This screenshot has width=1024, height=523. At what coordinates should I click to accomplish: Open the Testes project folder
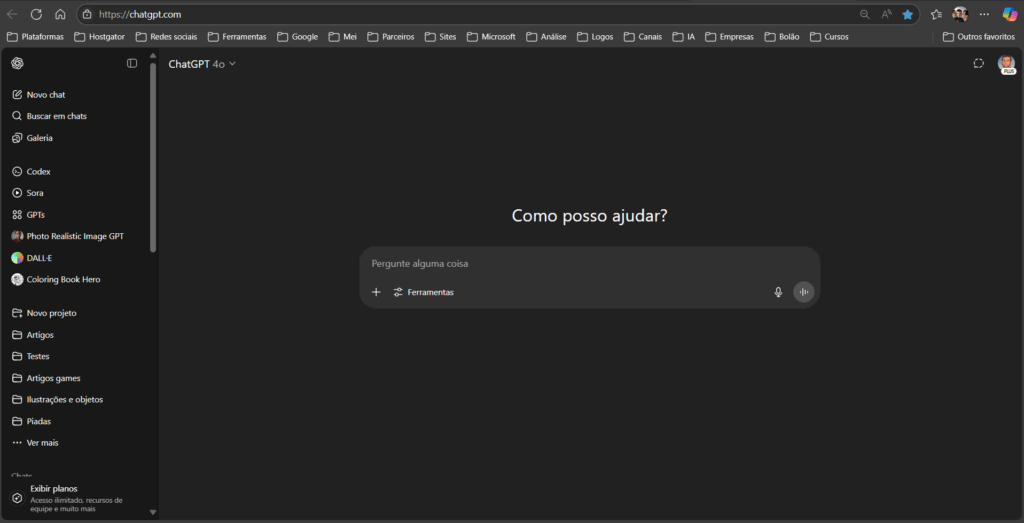[x=30, y=357]
